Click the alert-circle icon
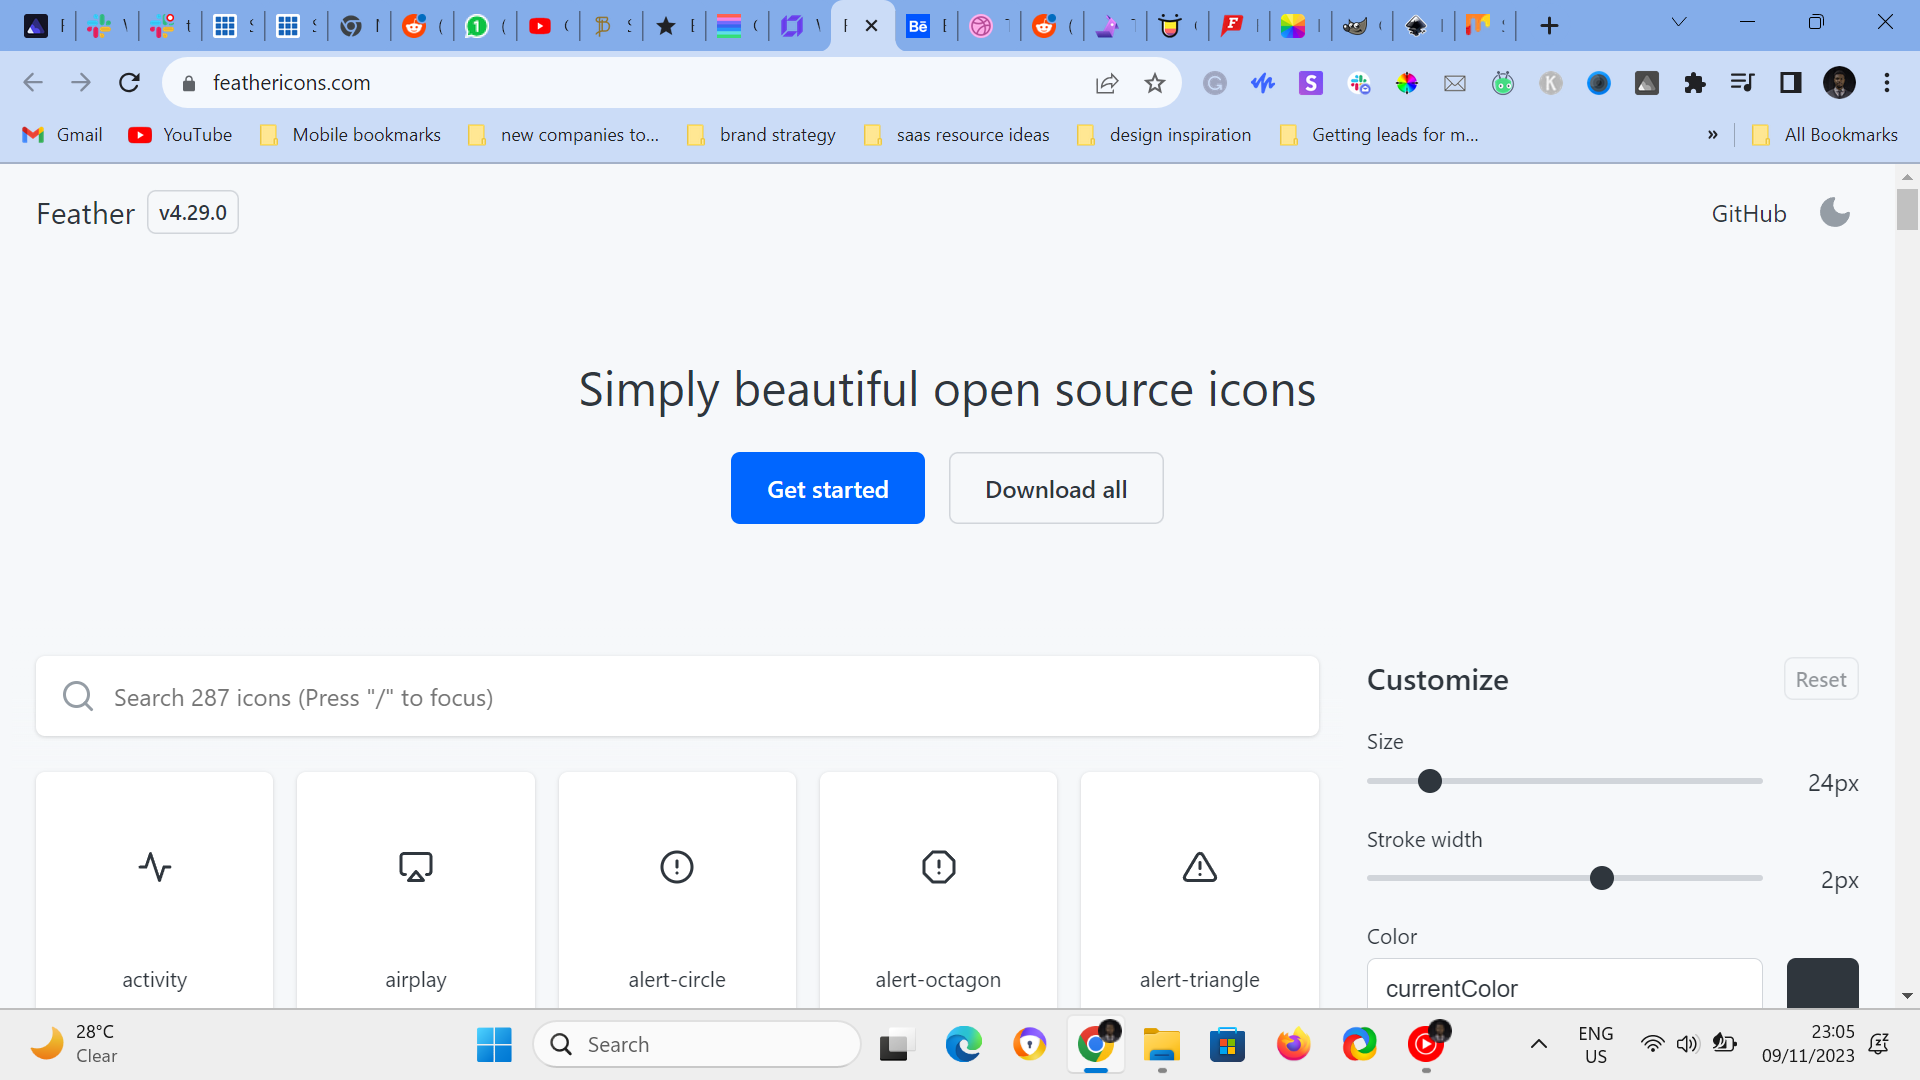 click(677, 867)
